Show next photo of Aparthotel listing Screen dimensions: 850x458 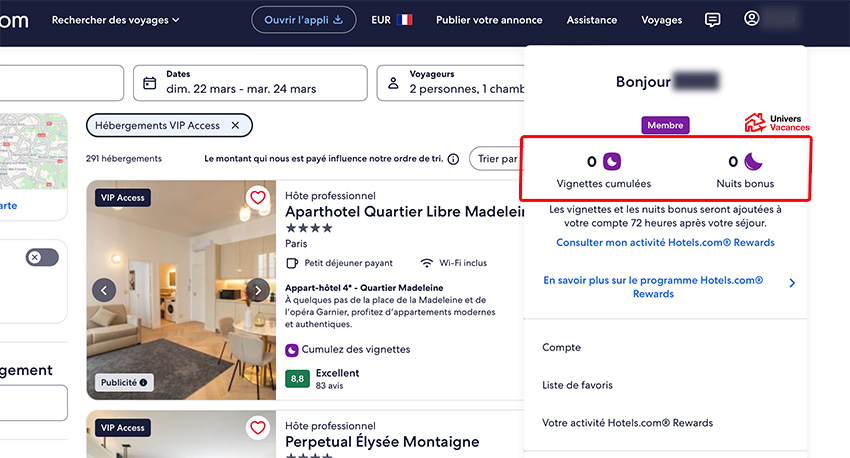[x=258, y=290]
